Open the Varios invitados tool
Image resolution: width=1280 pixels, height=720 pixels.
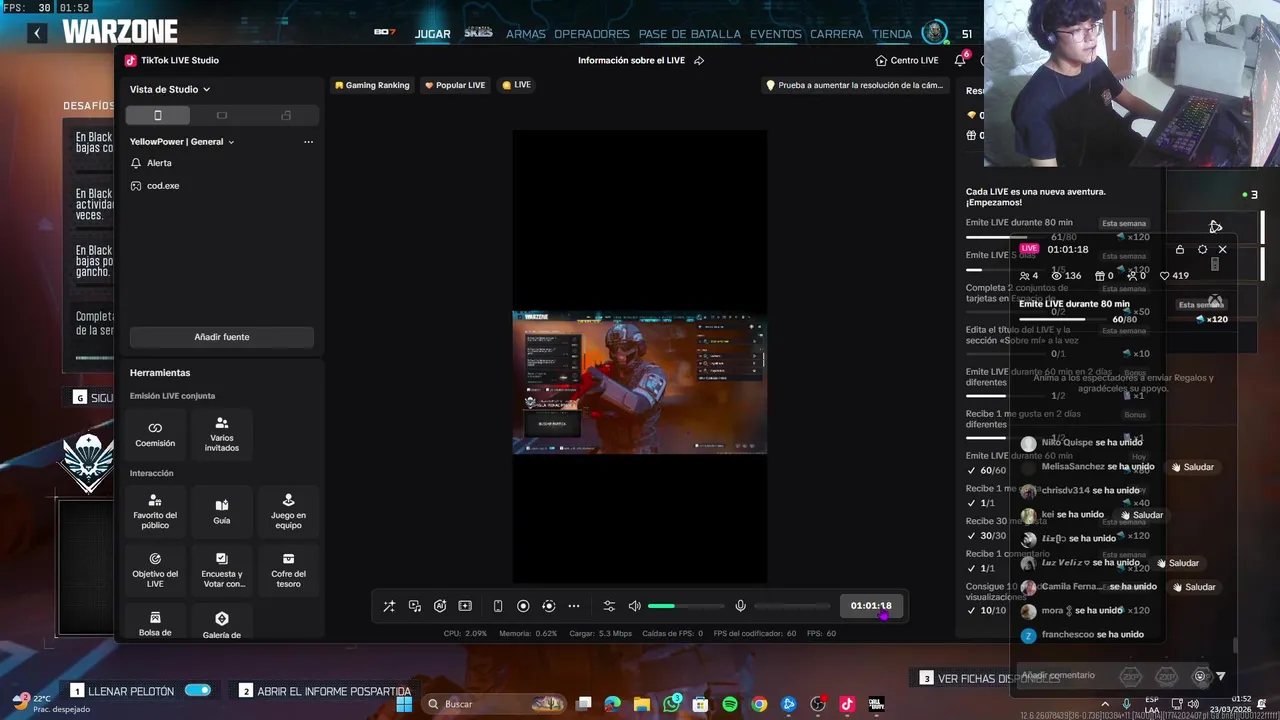222,434
